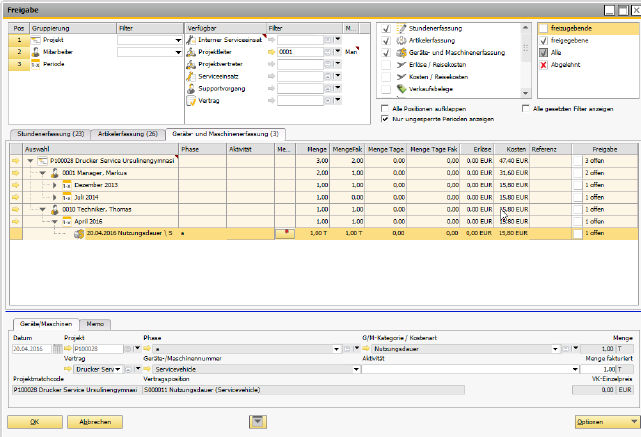The image size is (641, 437).
Task: Open the Projekt filter dropdown in Gruppierung
Action: click(179, 39)
